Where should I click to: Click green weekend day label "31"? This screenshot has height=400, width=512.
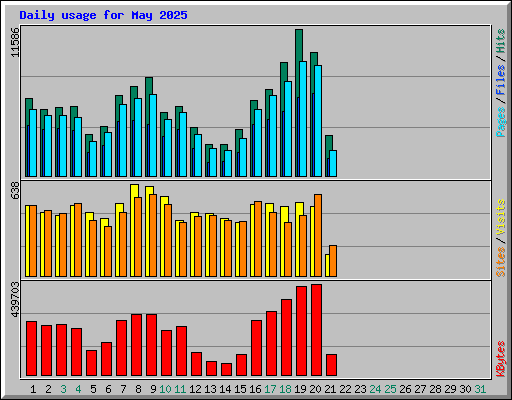coord(480,389)
